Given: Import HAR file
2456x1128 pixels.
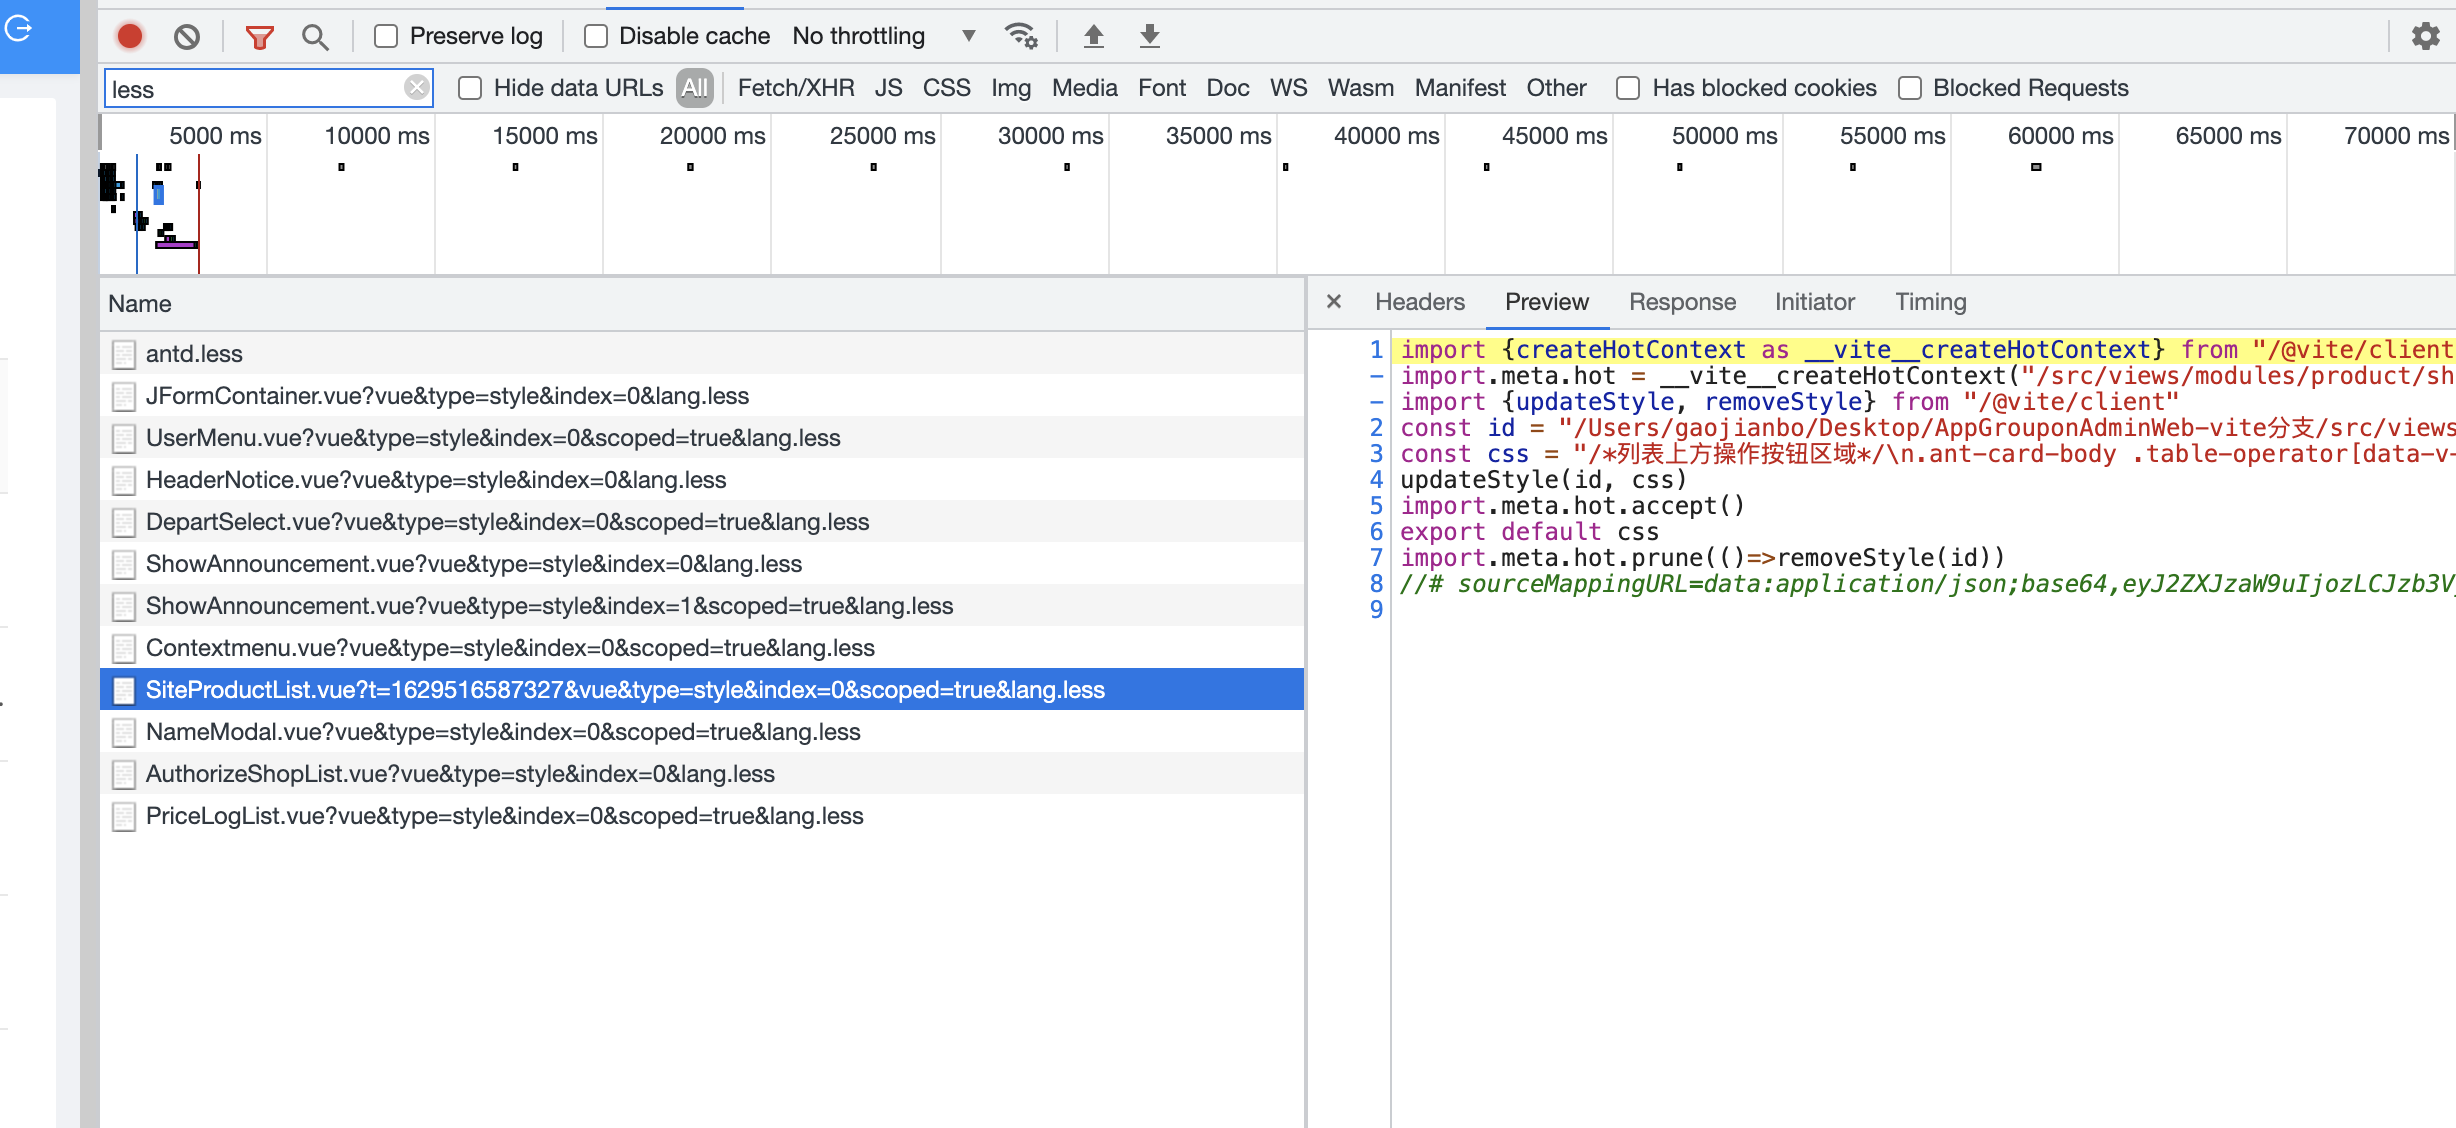Looking at the screenshot, I should tap(1093, 35).
